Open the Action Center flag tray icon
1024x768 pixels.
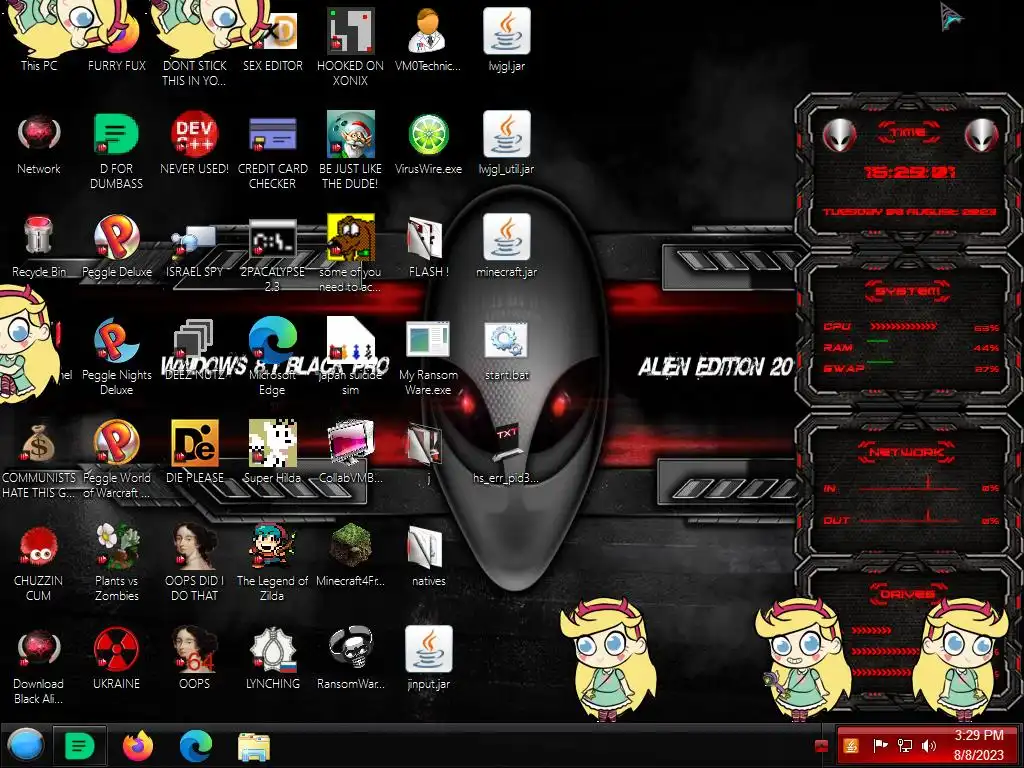(x=880, y=745)
